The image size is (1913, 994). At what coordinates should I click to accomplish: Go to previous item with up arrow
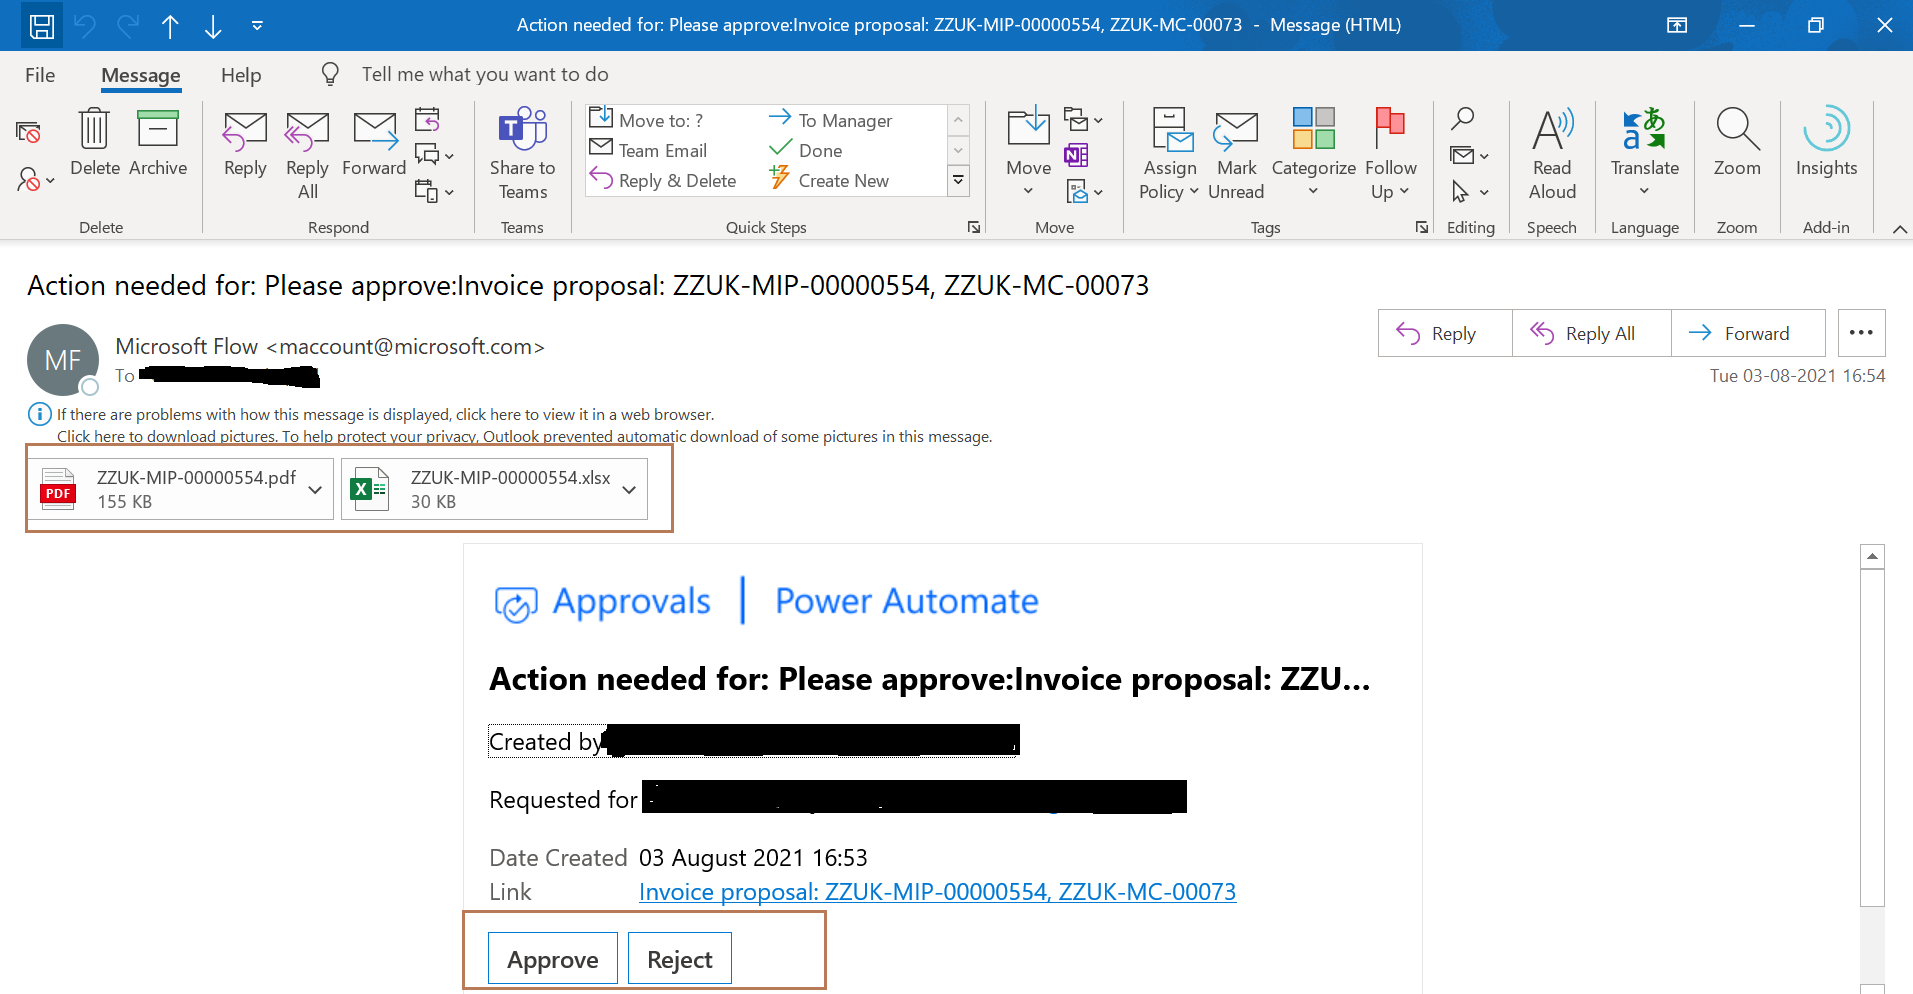point(170,26)
